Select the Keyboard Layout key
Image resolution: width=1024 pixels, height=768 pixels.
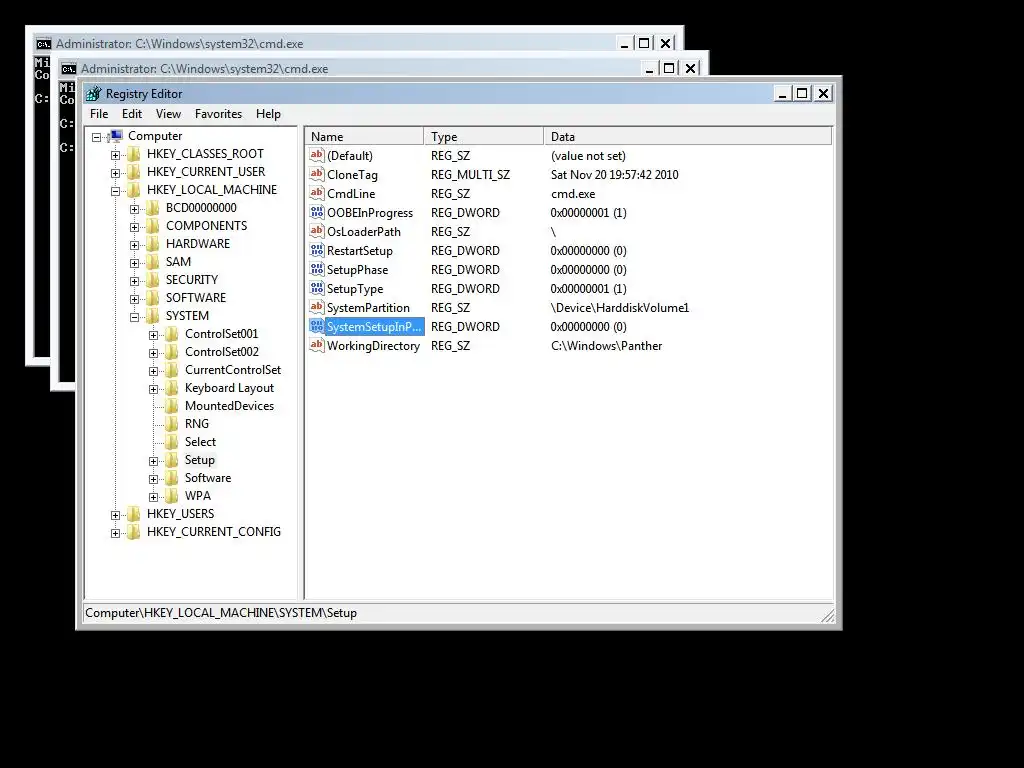point(229,388)
